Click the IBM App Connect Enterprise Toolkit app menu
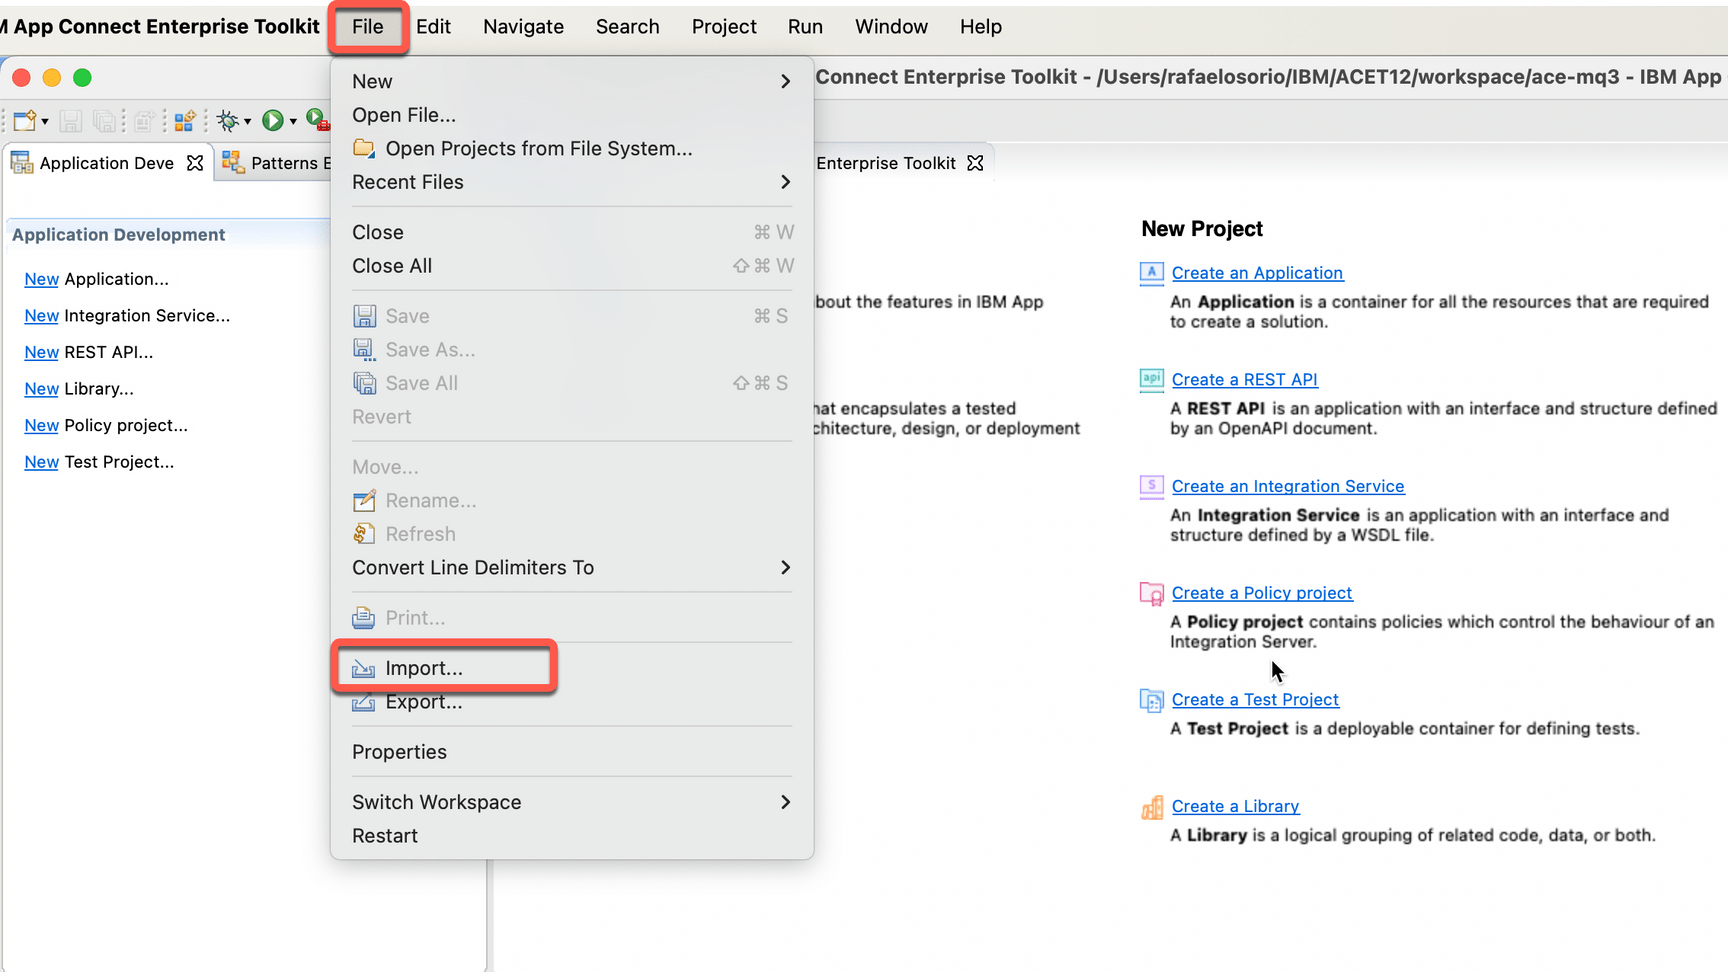Image resolution: width=1728 pixels, height=972 pixels. click(x=161, y=27)
